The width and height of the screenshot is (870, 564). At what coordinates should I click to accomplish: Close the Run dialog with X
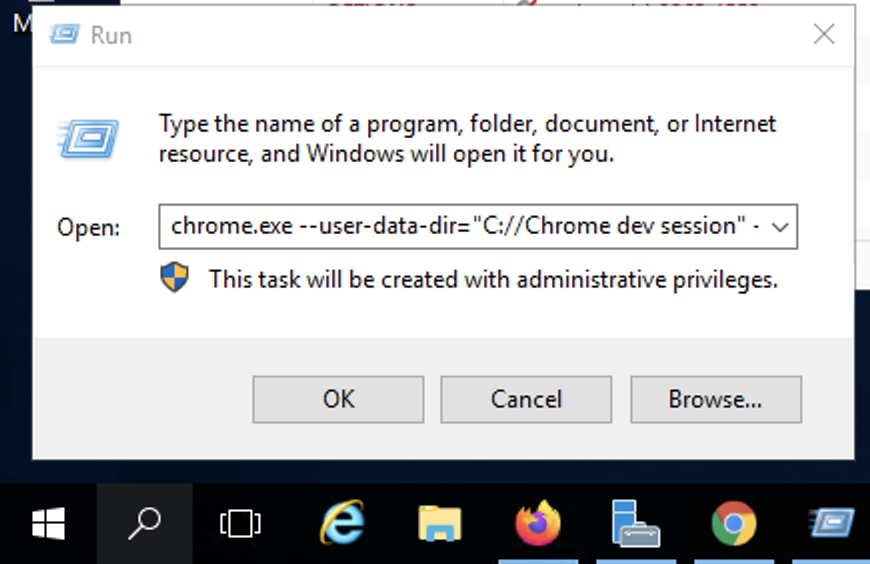click(x=824, y=35)
